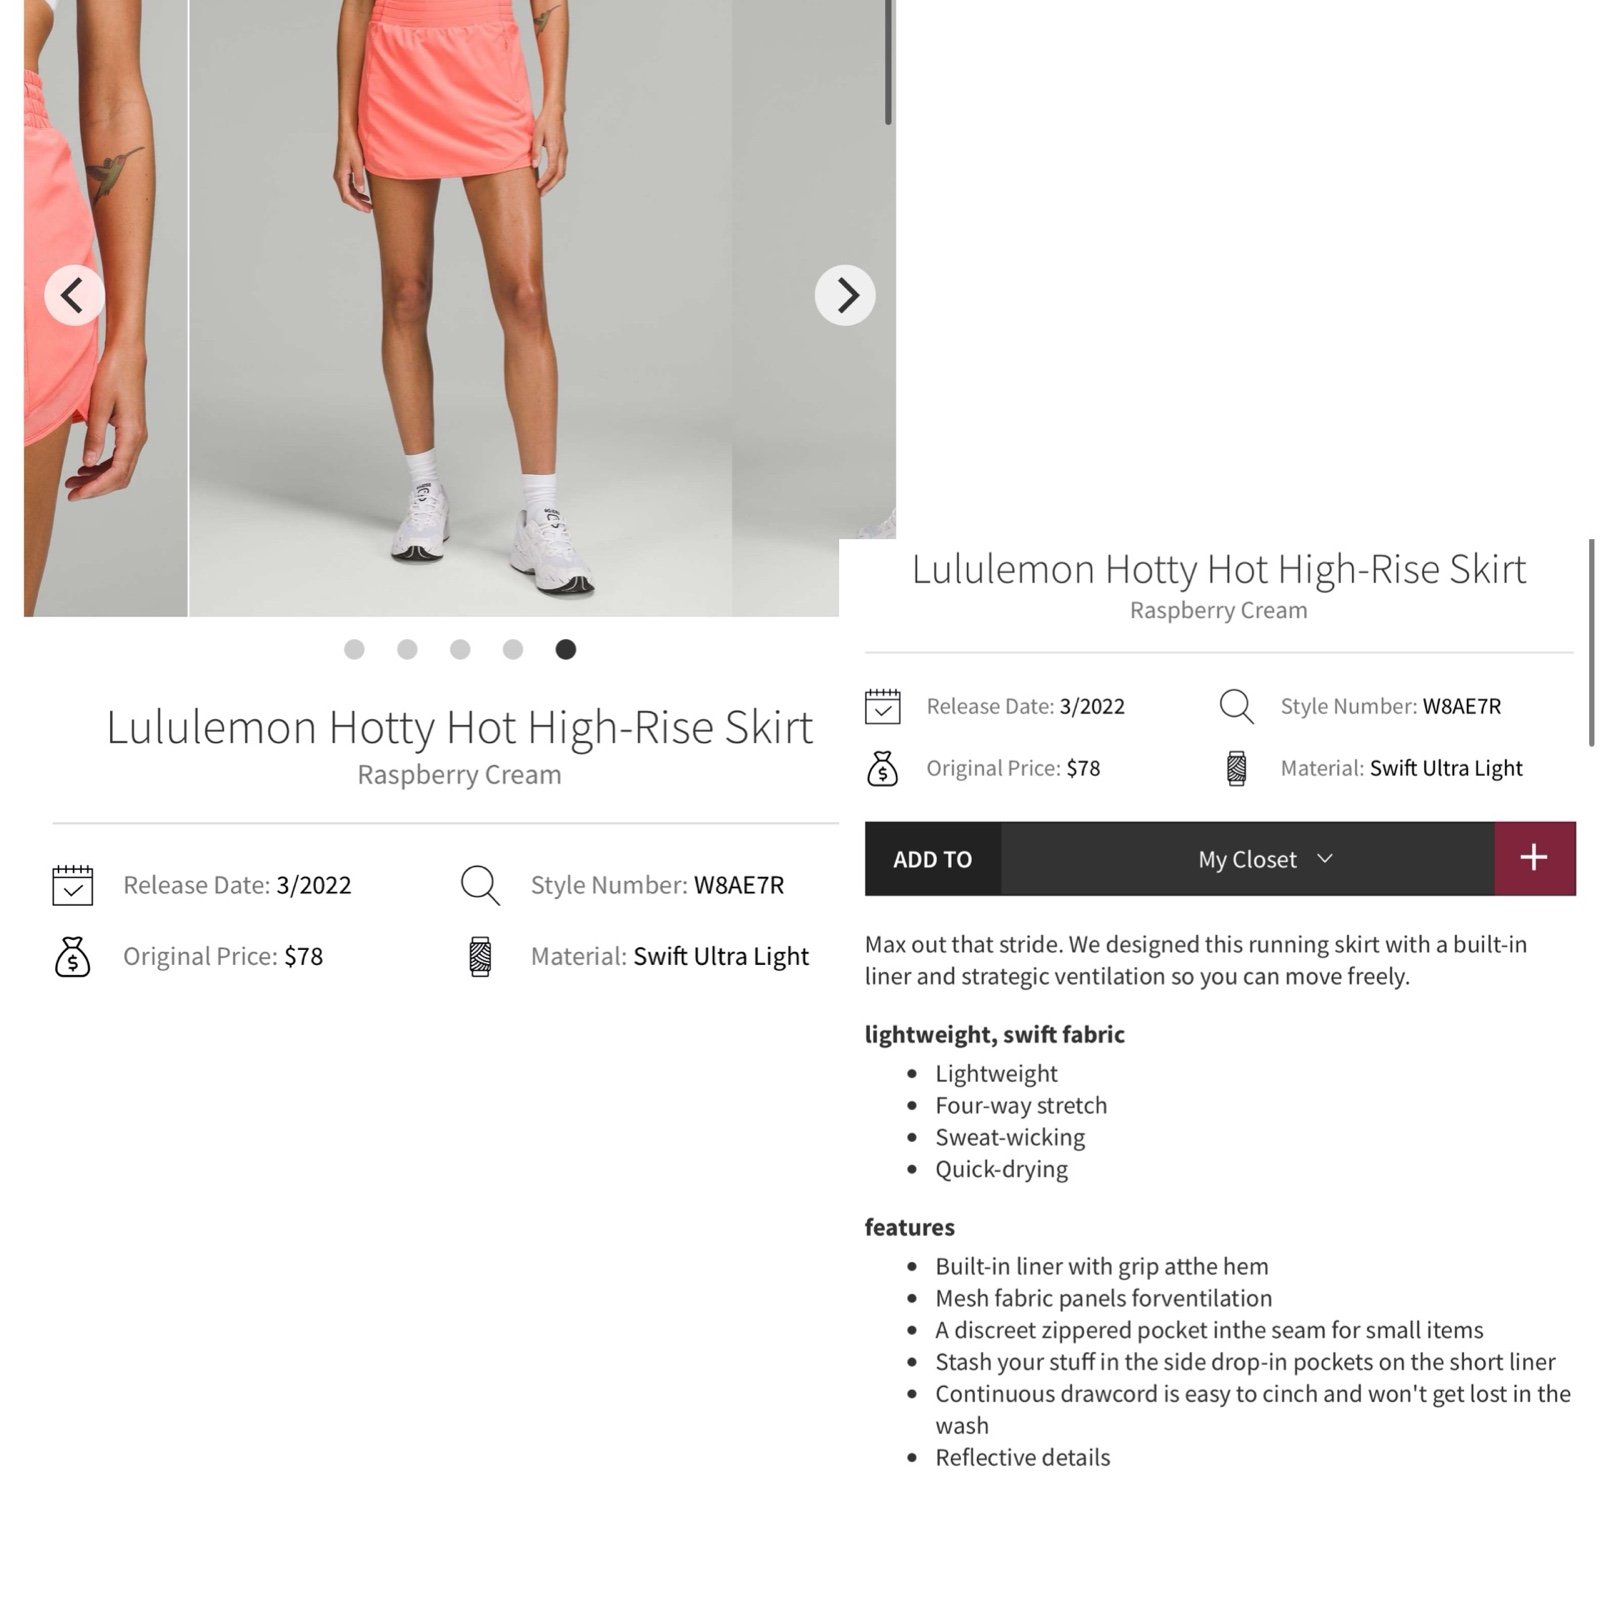Select the third carousel dot
Viewport: 1600px width, 1600px height.
(460, 649)
